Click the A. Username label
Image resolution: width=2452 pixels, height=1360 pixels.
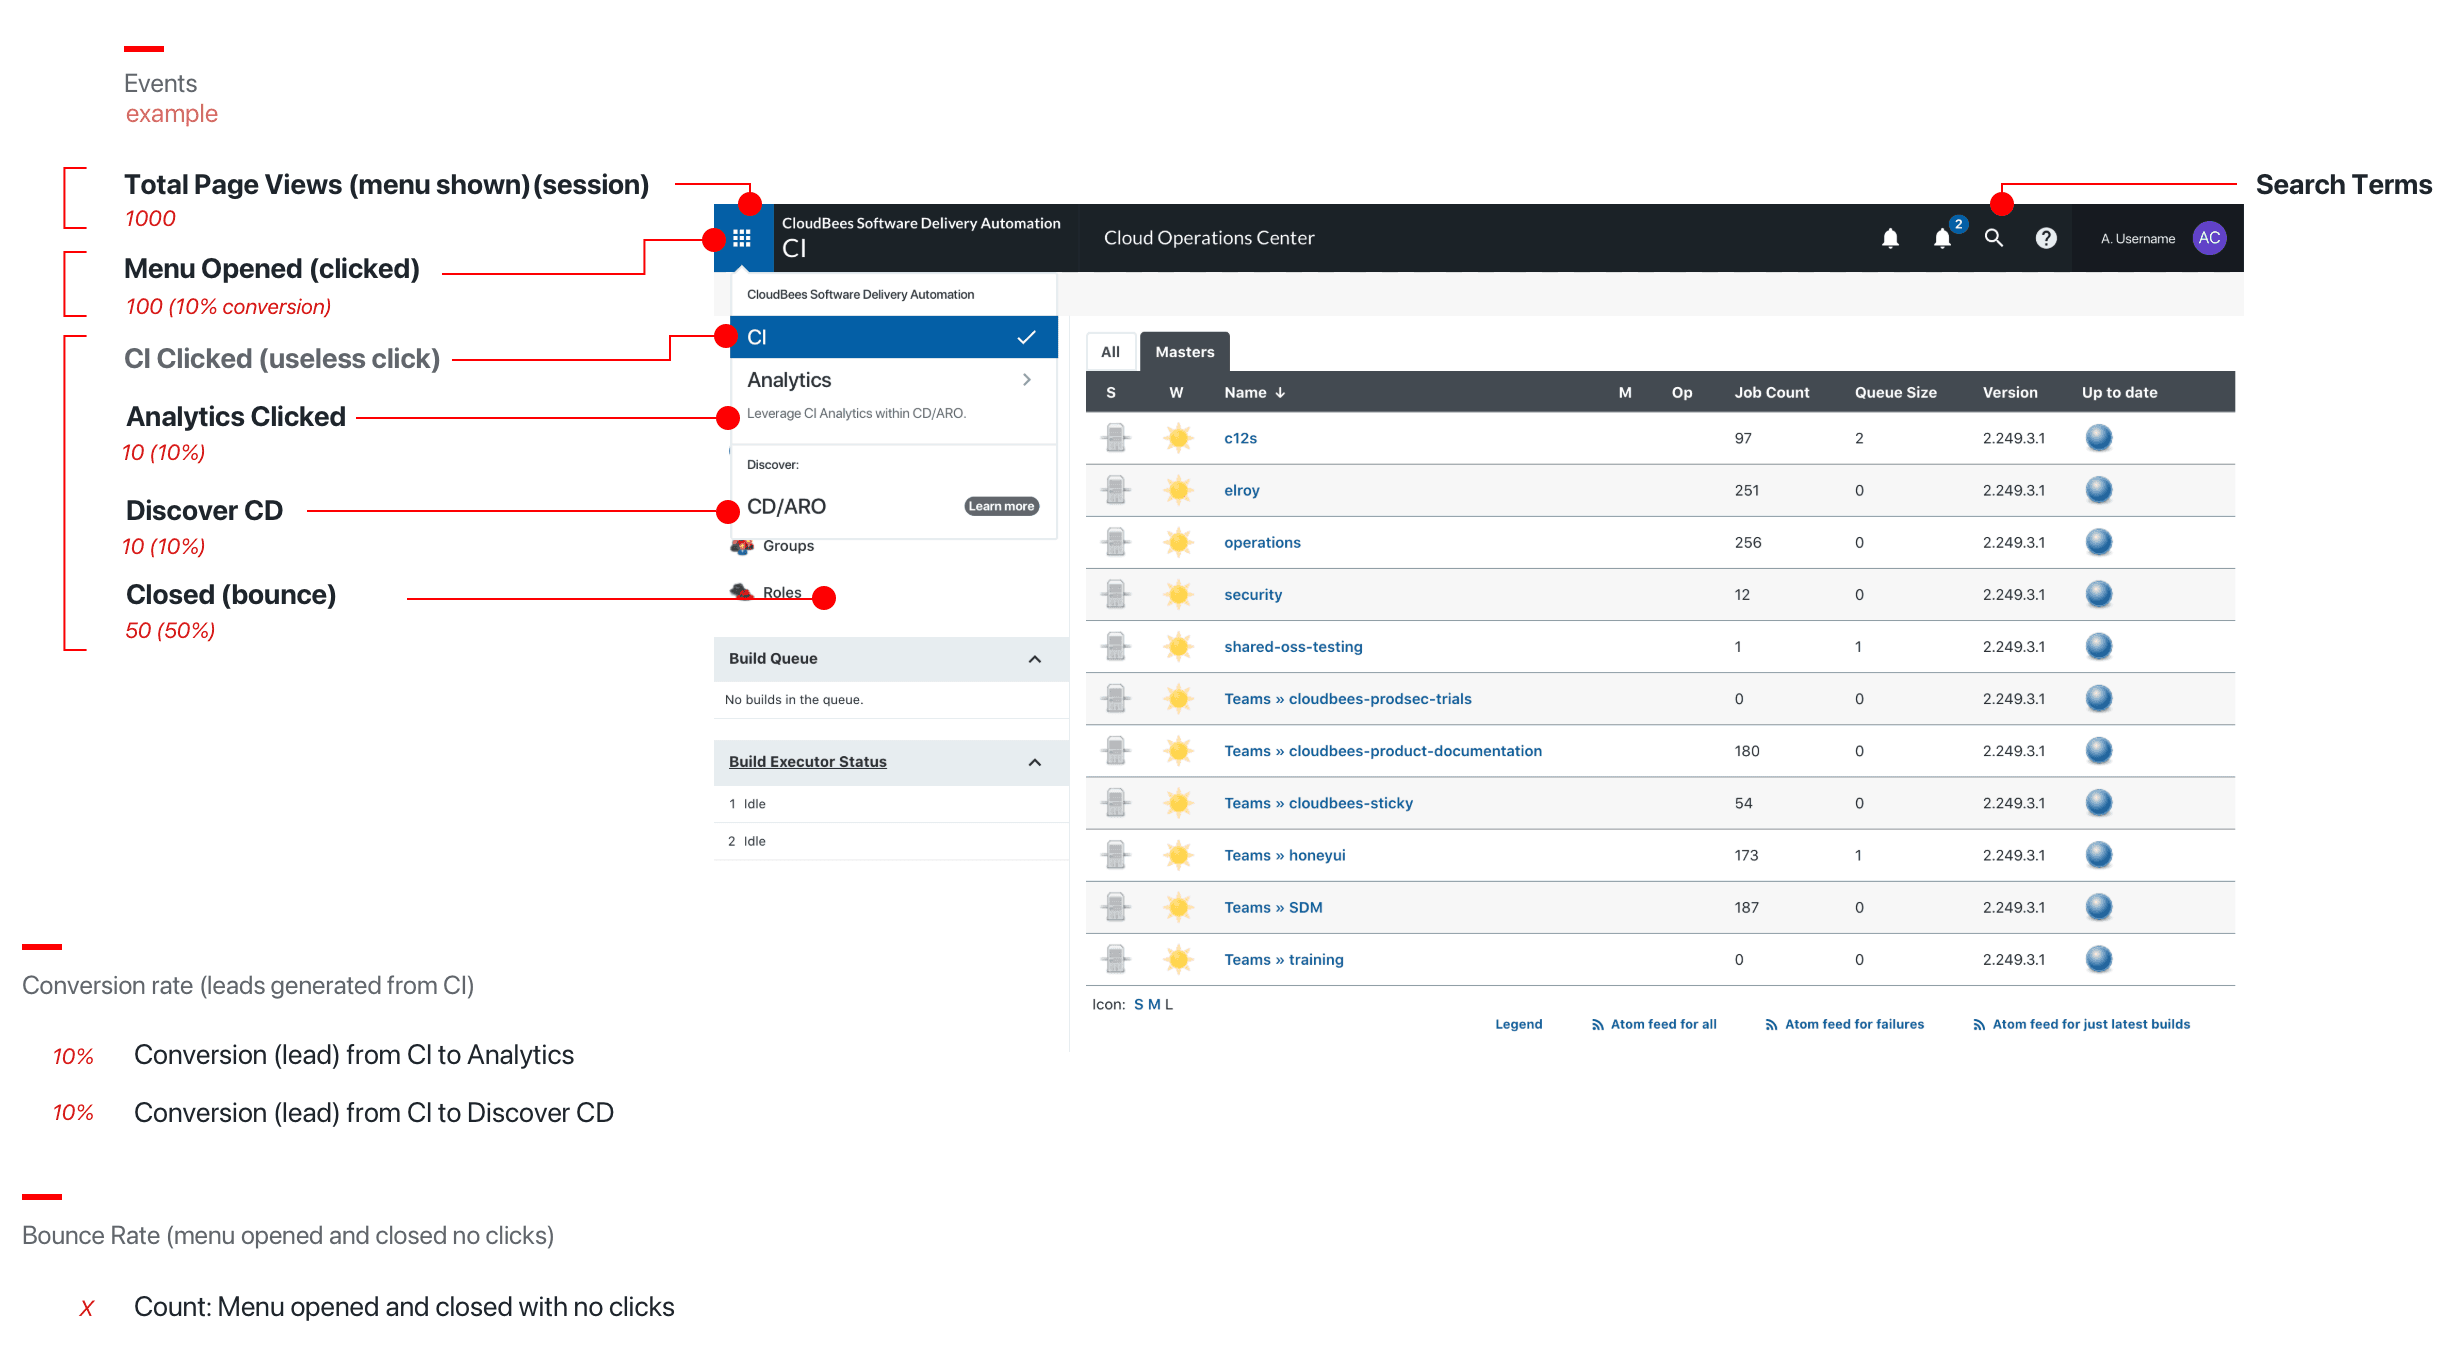click(2138, 239)
